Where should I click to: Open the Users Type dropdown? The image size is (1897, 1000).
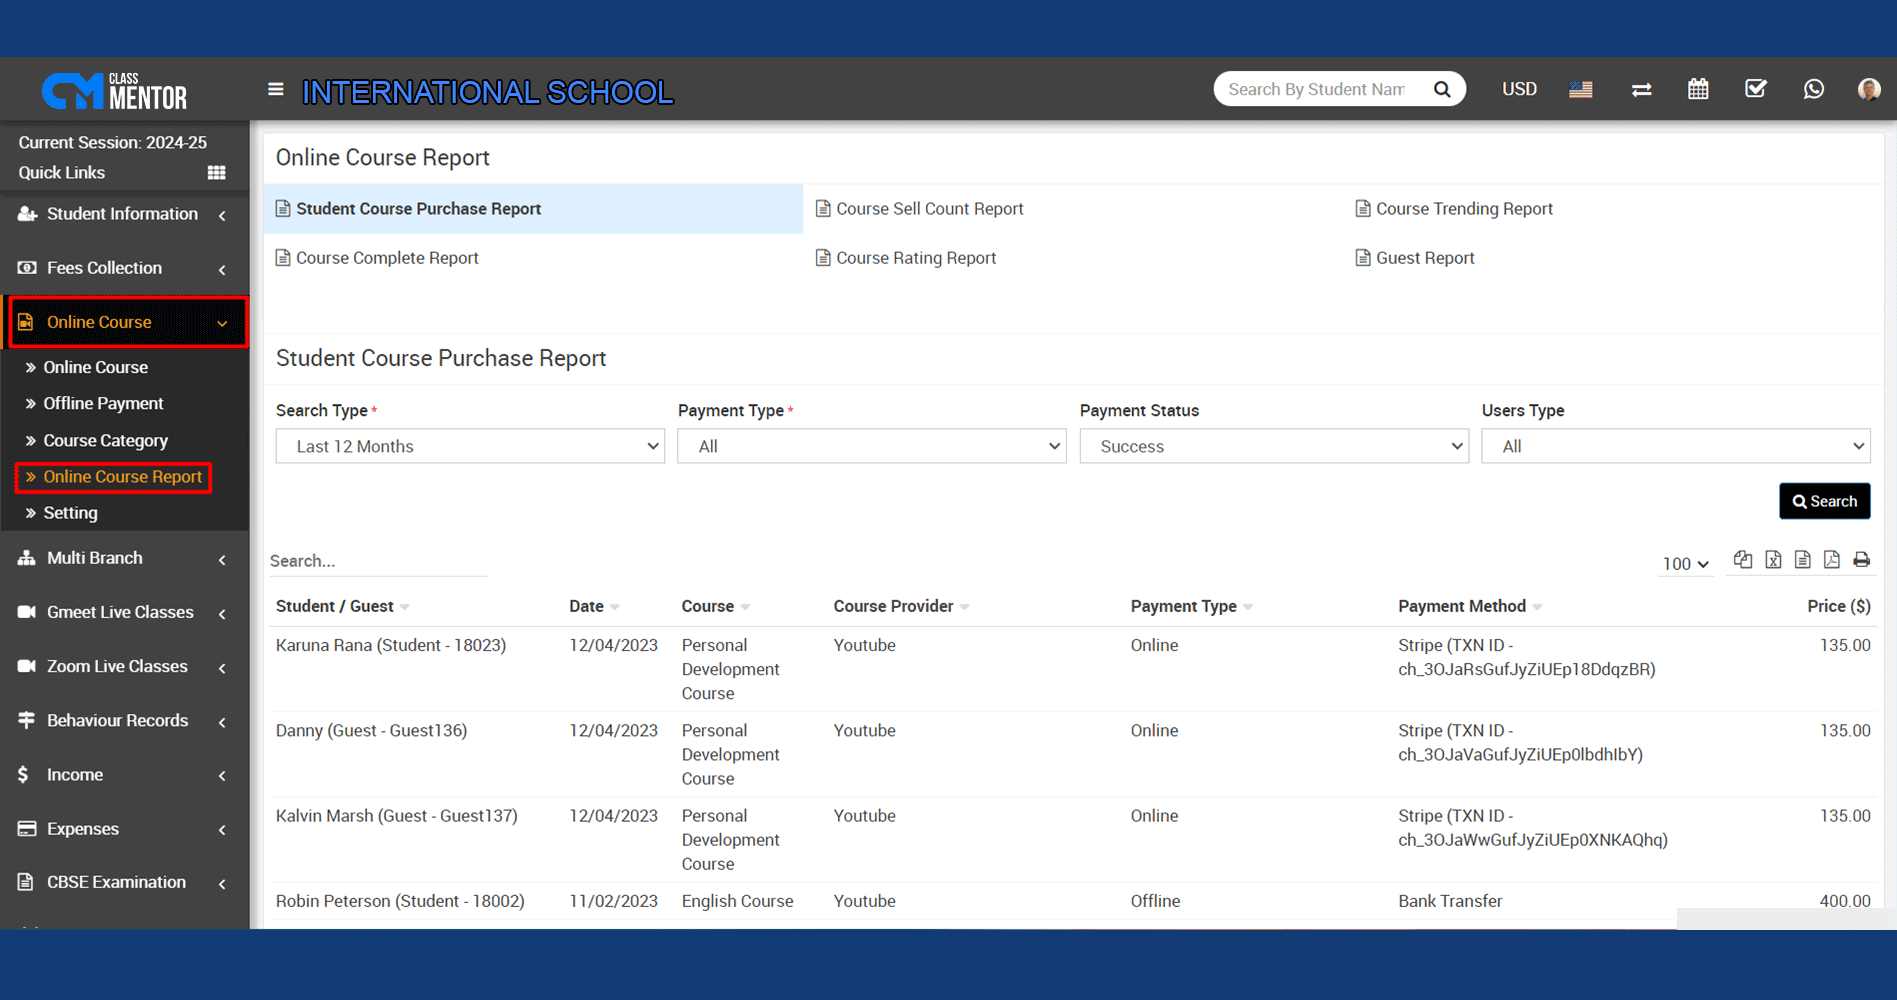pyautogui.click(x=1676, y=446)
